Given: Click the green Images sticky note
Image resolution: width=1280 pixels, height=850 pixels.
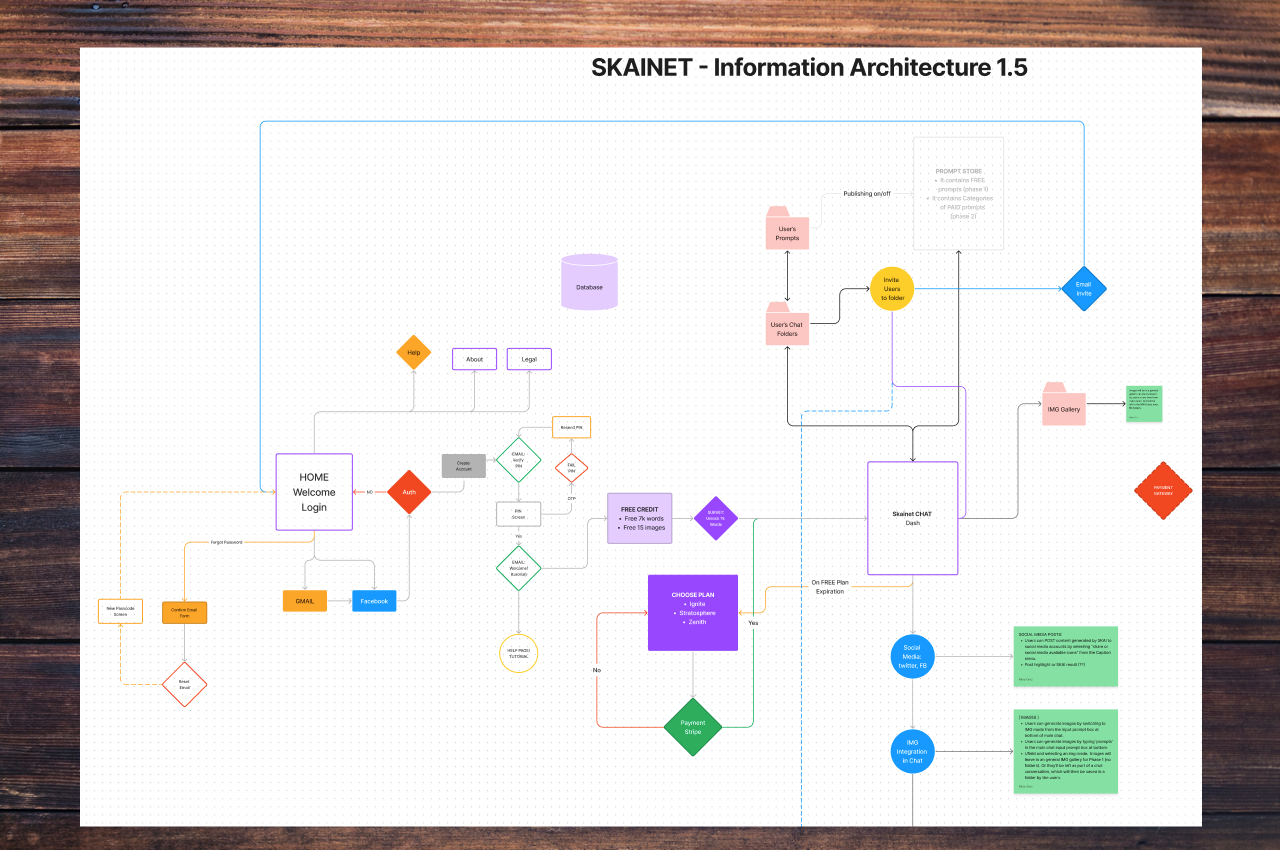Looking at the screenshot, I should tap(1065, 752).
